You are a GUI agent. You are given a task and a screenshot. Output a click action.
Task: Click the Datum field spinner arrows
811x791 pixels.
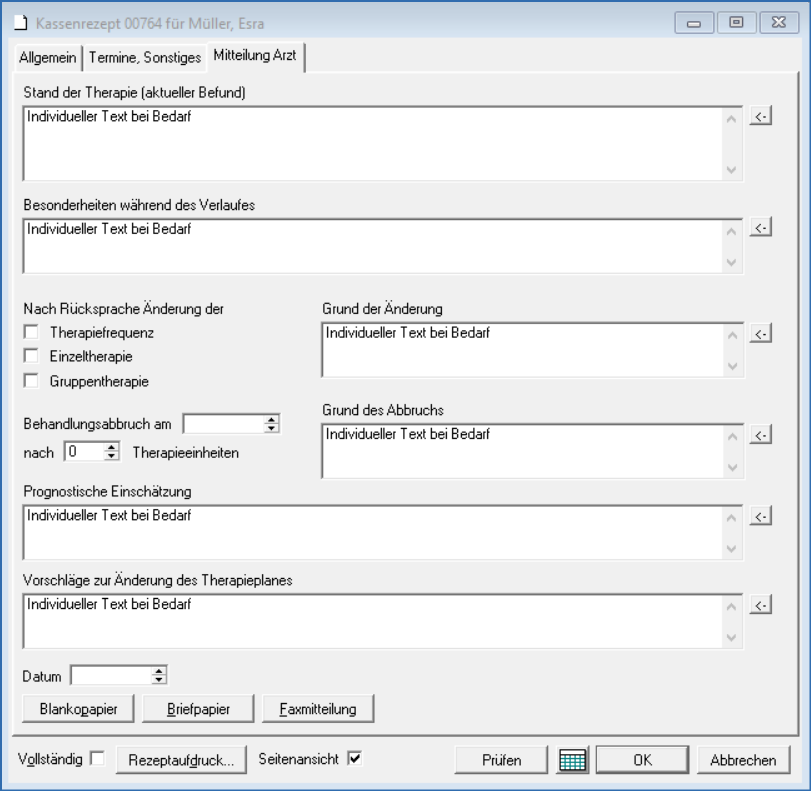(x=159, y=676)
